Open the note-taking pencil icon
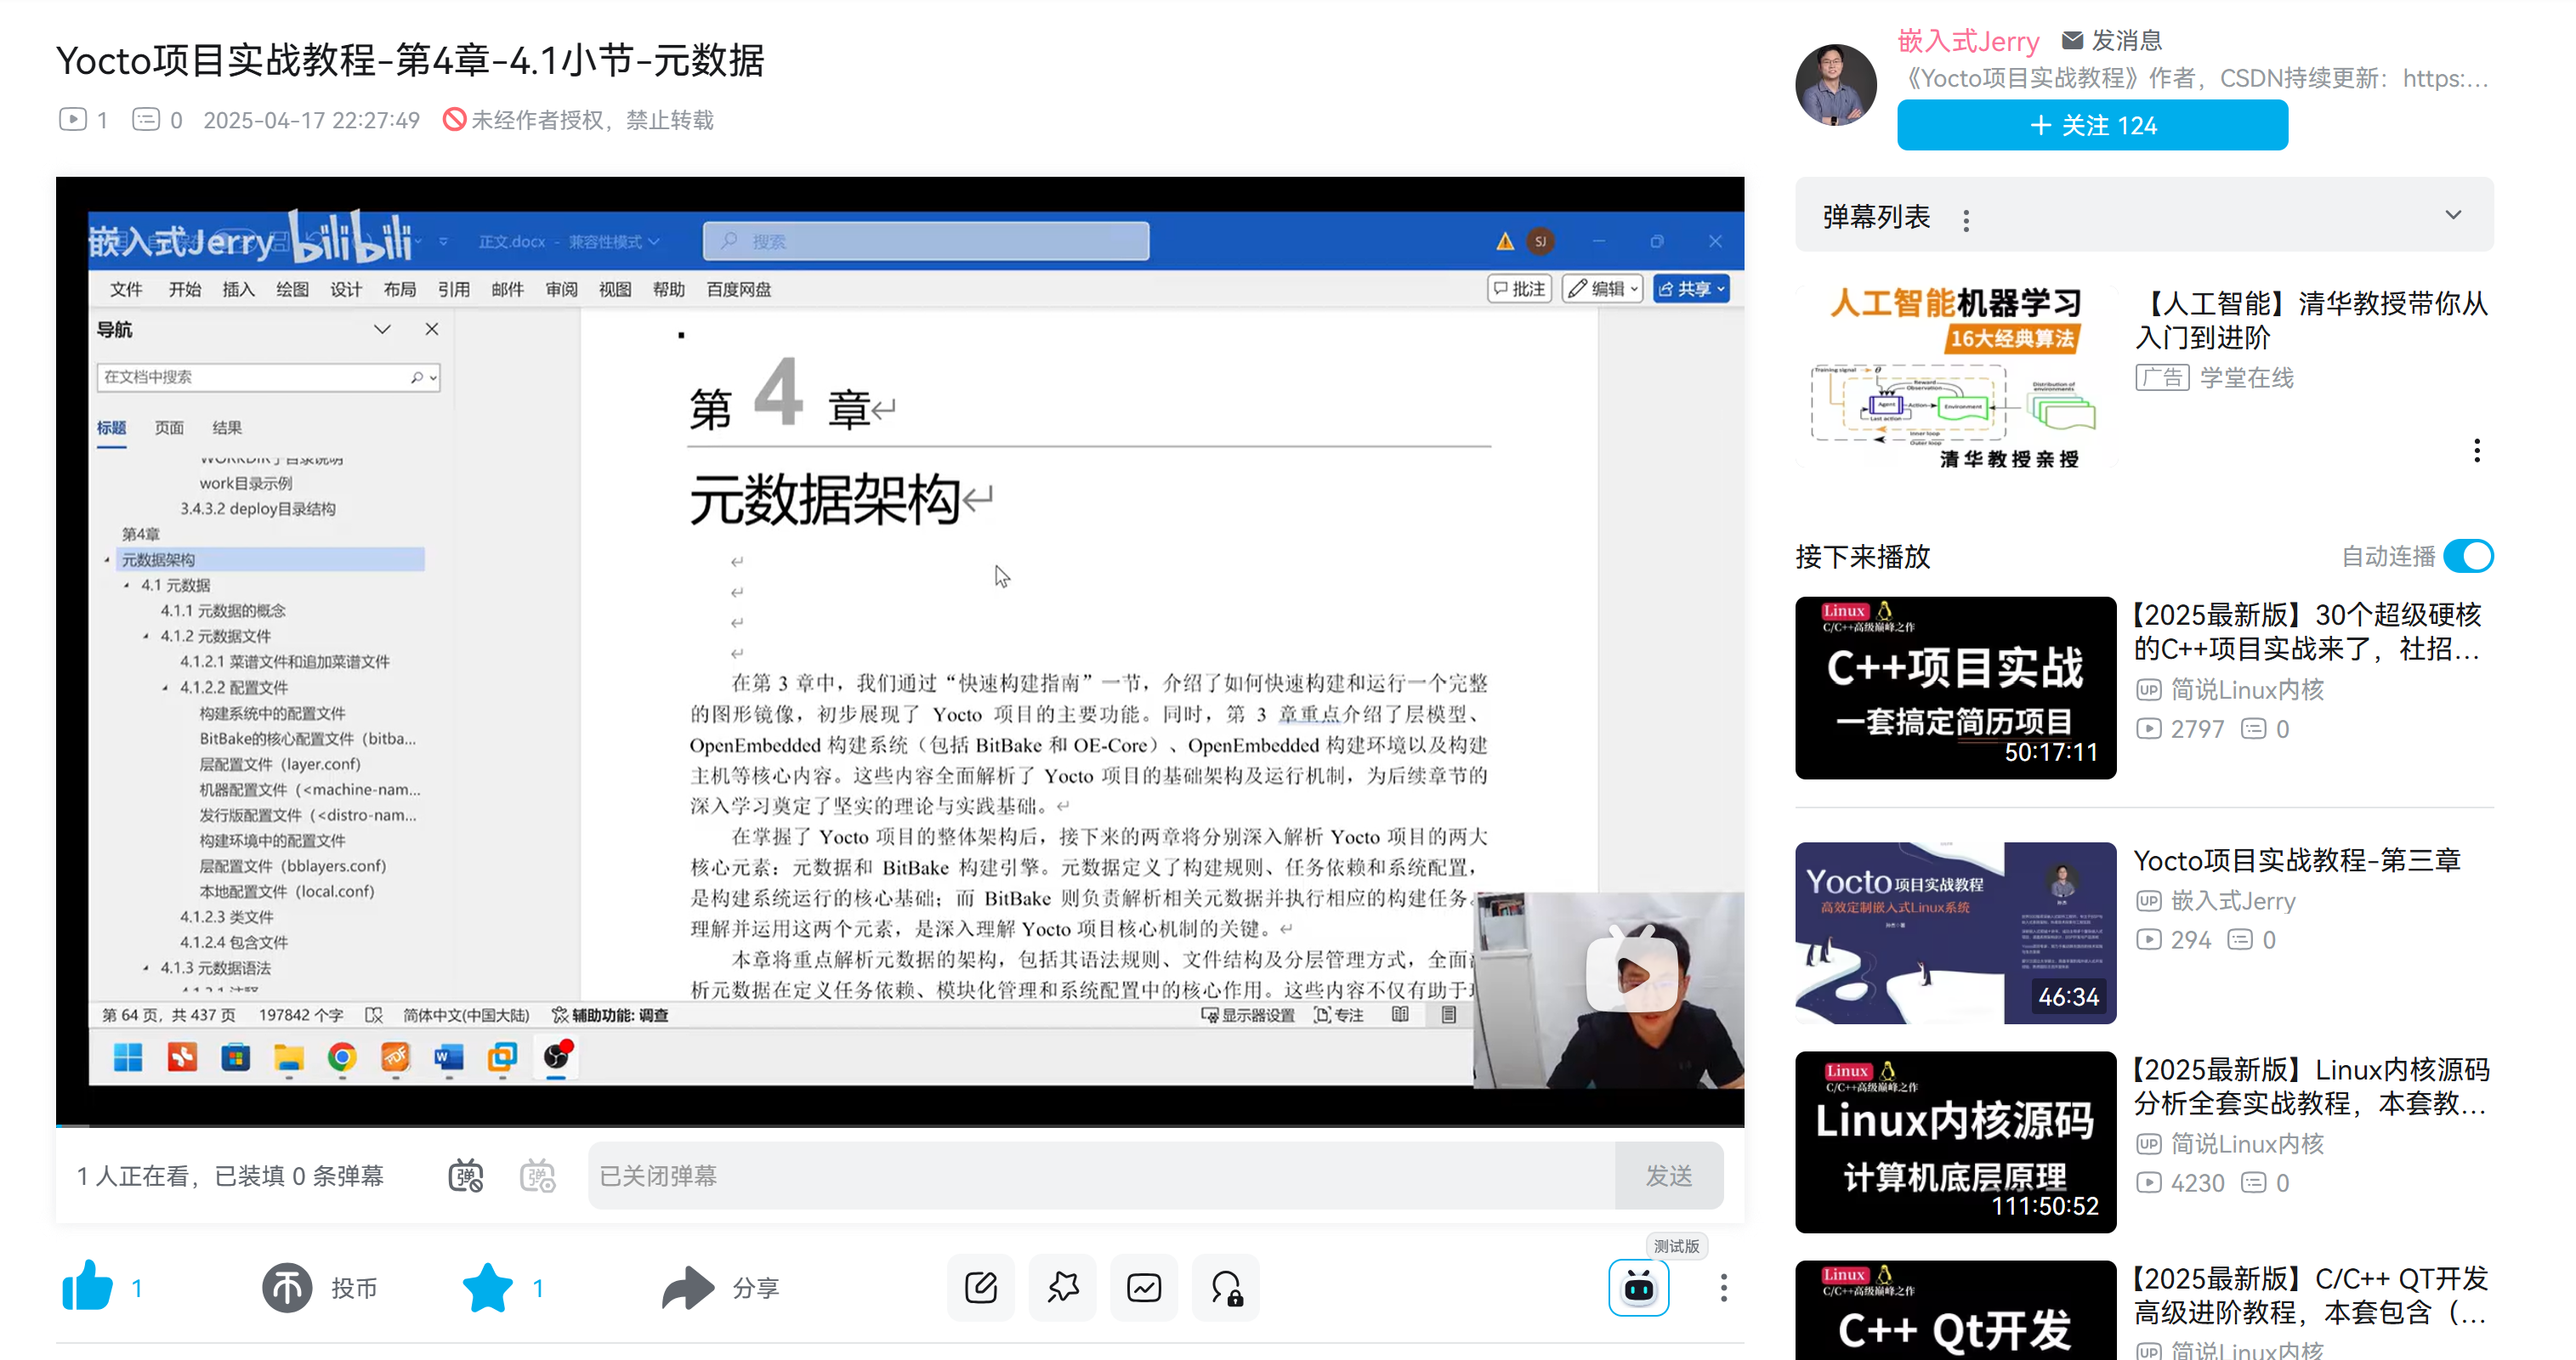The image size is (2576, 1360). point(980,1287)
